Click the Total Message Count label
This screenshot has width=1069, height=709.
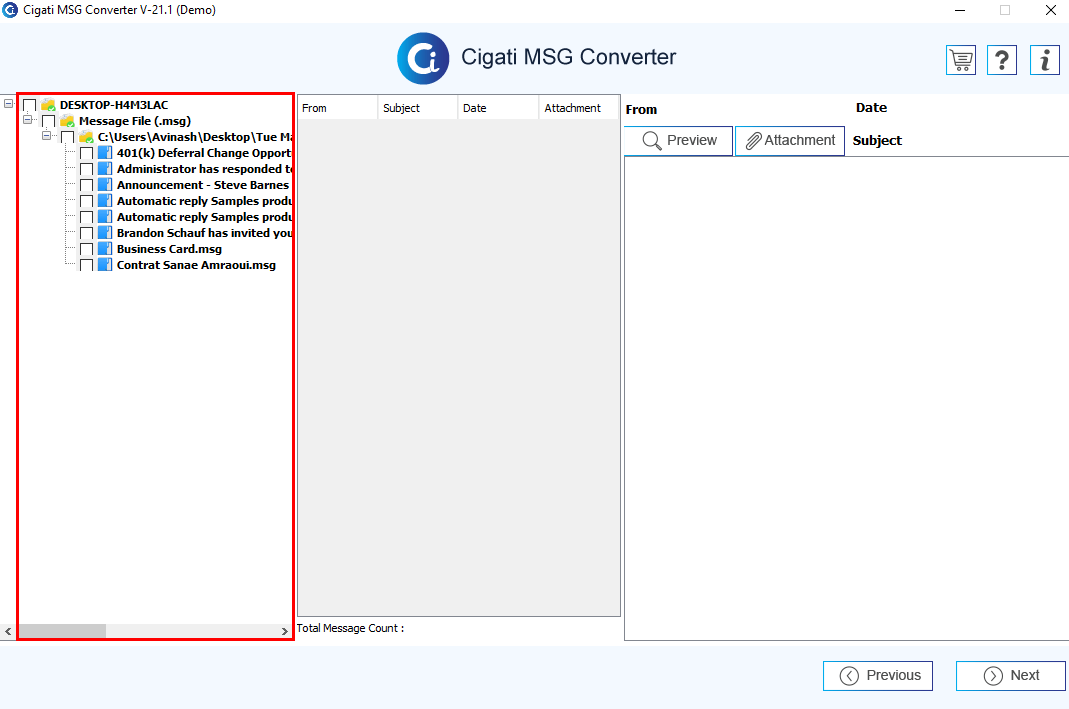(x=350, y=629)
